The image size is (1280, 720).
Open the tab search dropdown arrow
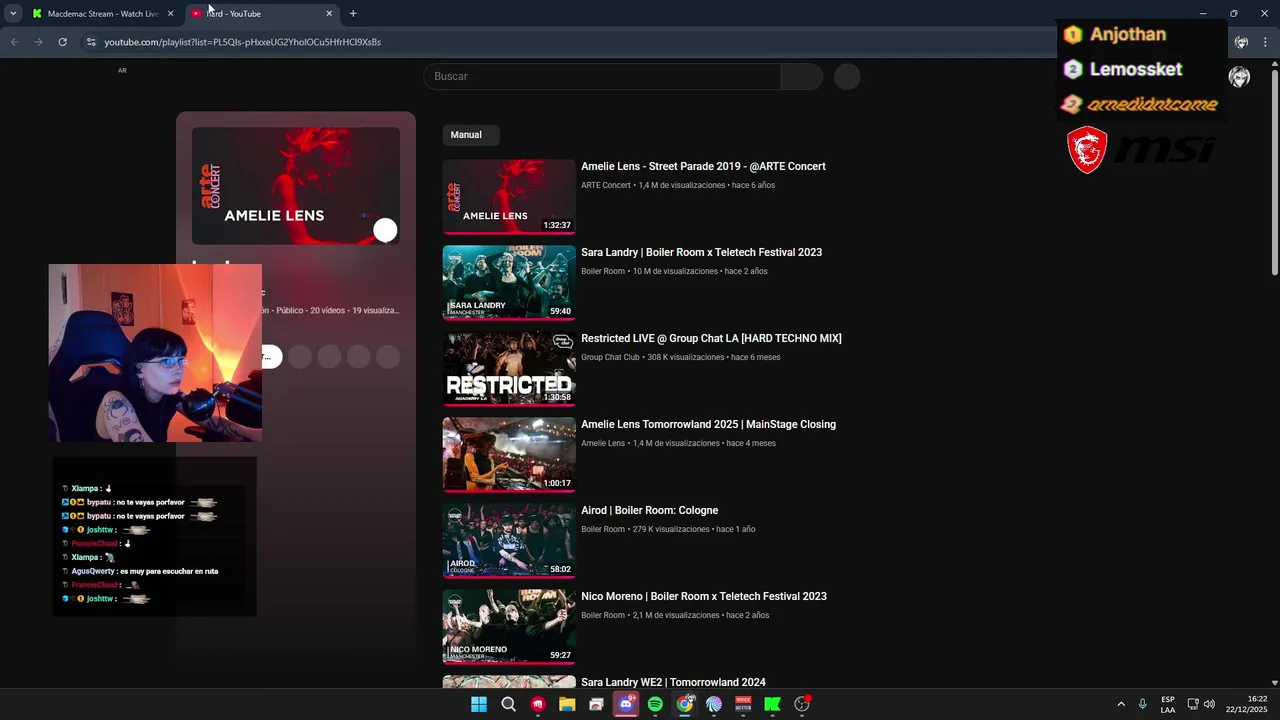13,13
